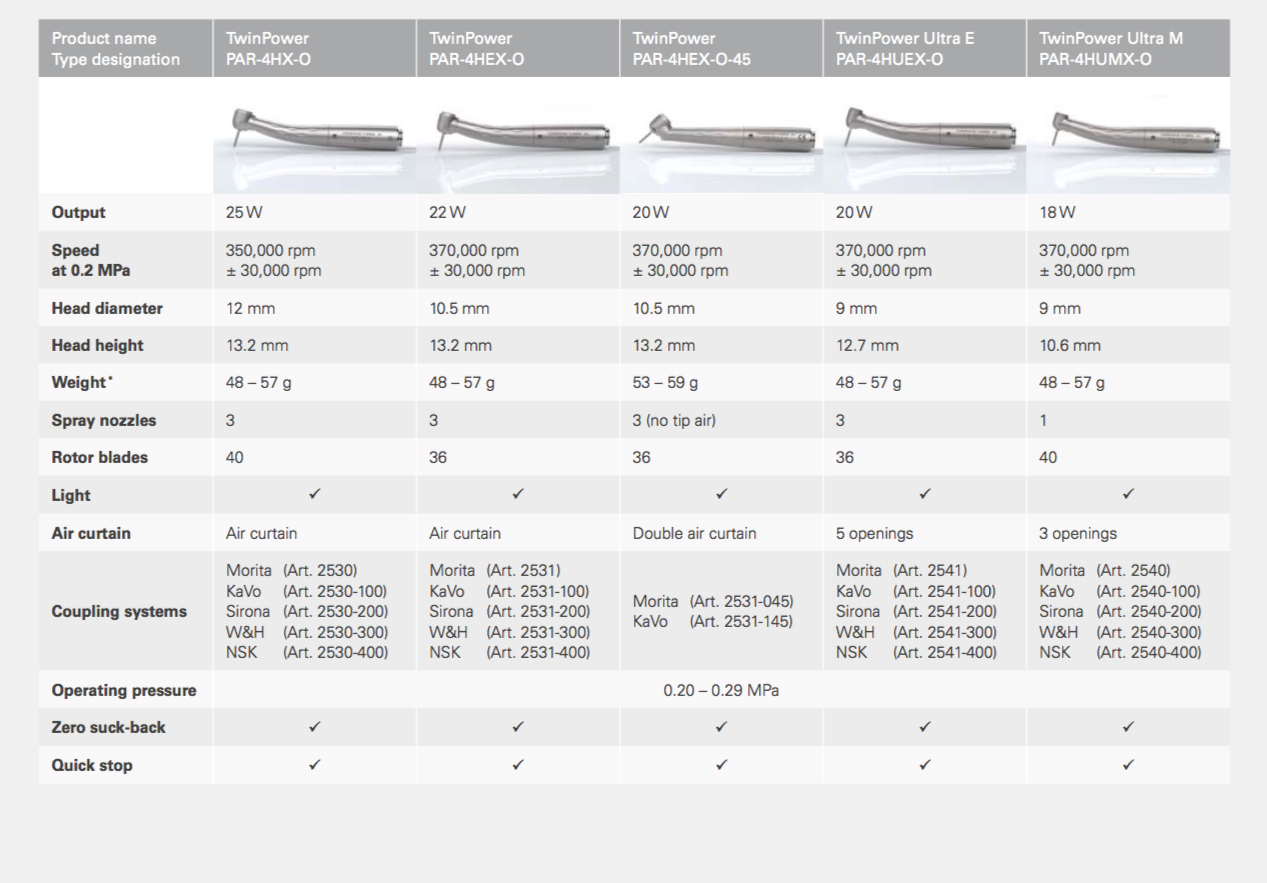Screen dimensions: 1267x883
Task: Click the Light checkmark for Ultra E
Action: pos(926,493)
